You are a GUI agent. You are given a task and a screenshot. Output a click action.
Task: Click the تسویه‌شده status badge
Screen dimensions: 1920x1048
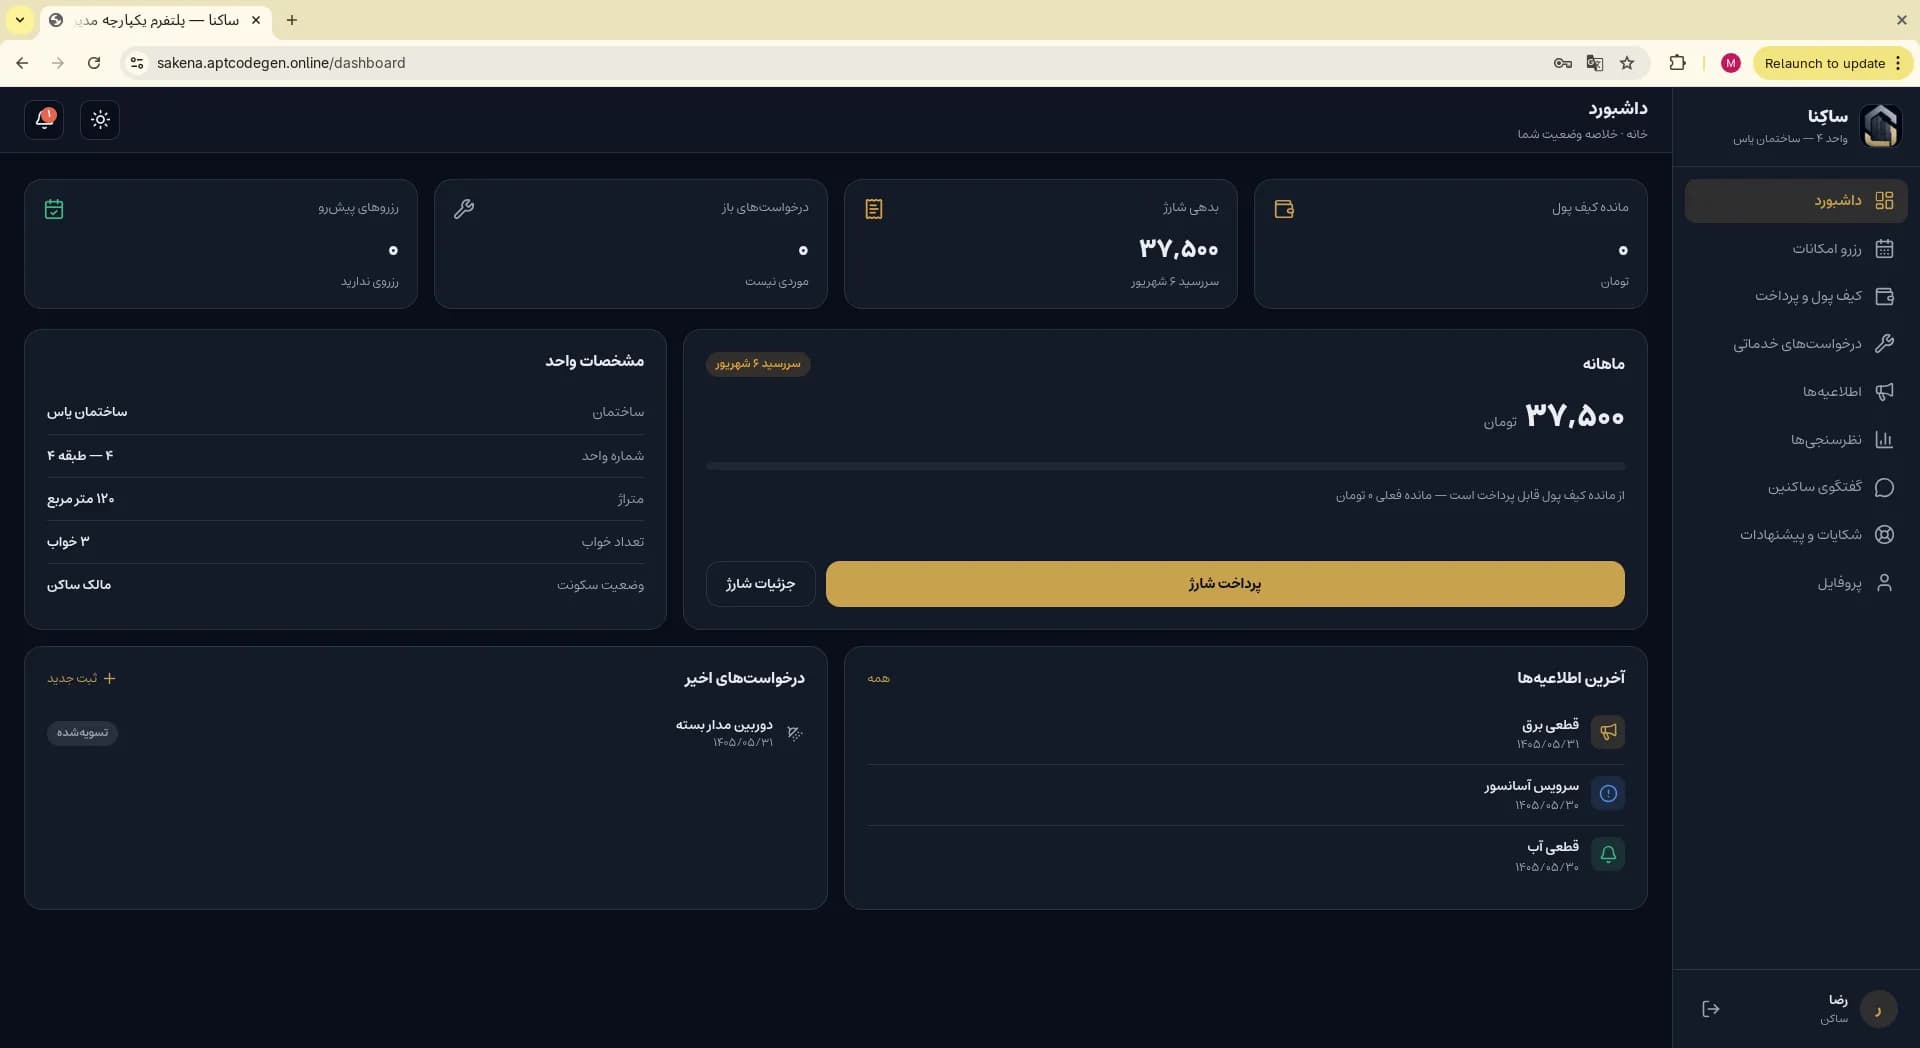[82, 733]
